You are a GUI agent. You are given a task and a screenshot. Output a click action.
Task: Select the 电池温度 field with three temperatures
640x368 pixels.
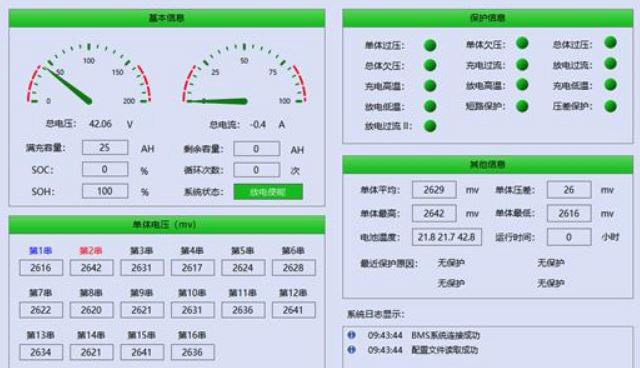pos(447,237)
